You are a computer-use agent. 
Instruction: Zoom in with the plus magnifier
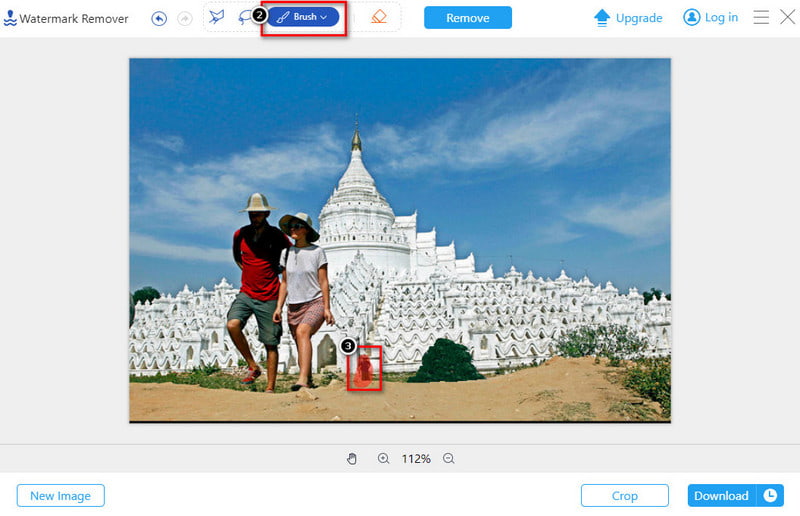pos(383,458)
